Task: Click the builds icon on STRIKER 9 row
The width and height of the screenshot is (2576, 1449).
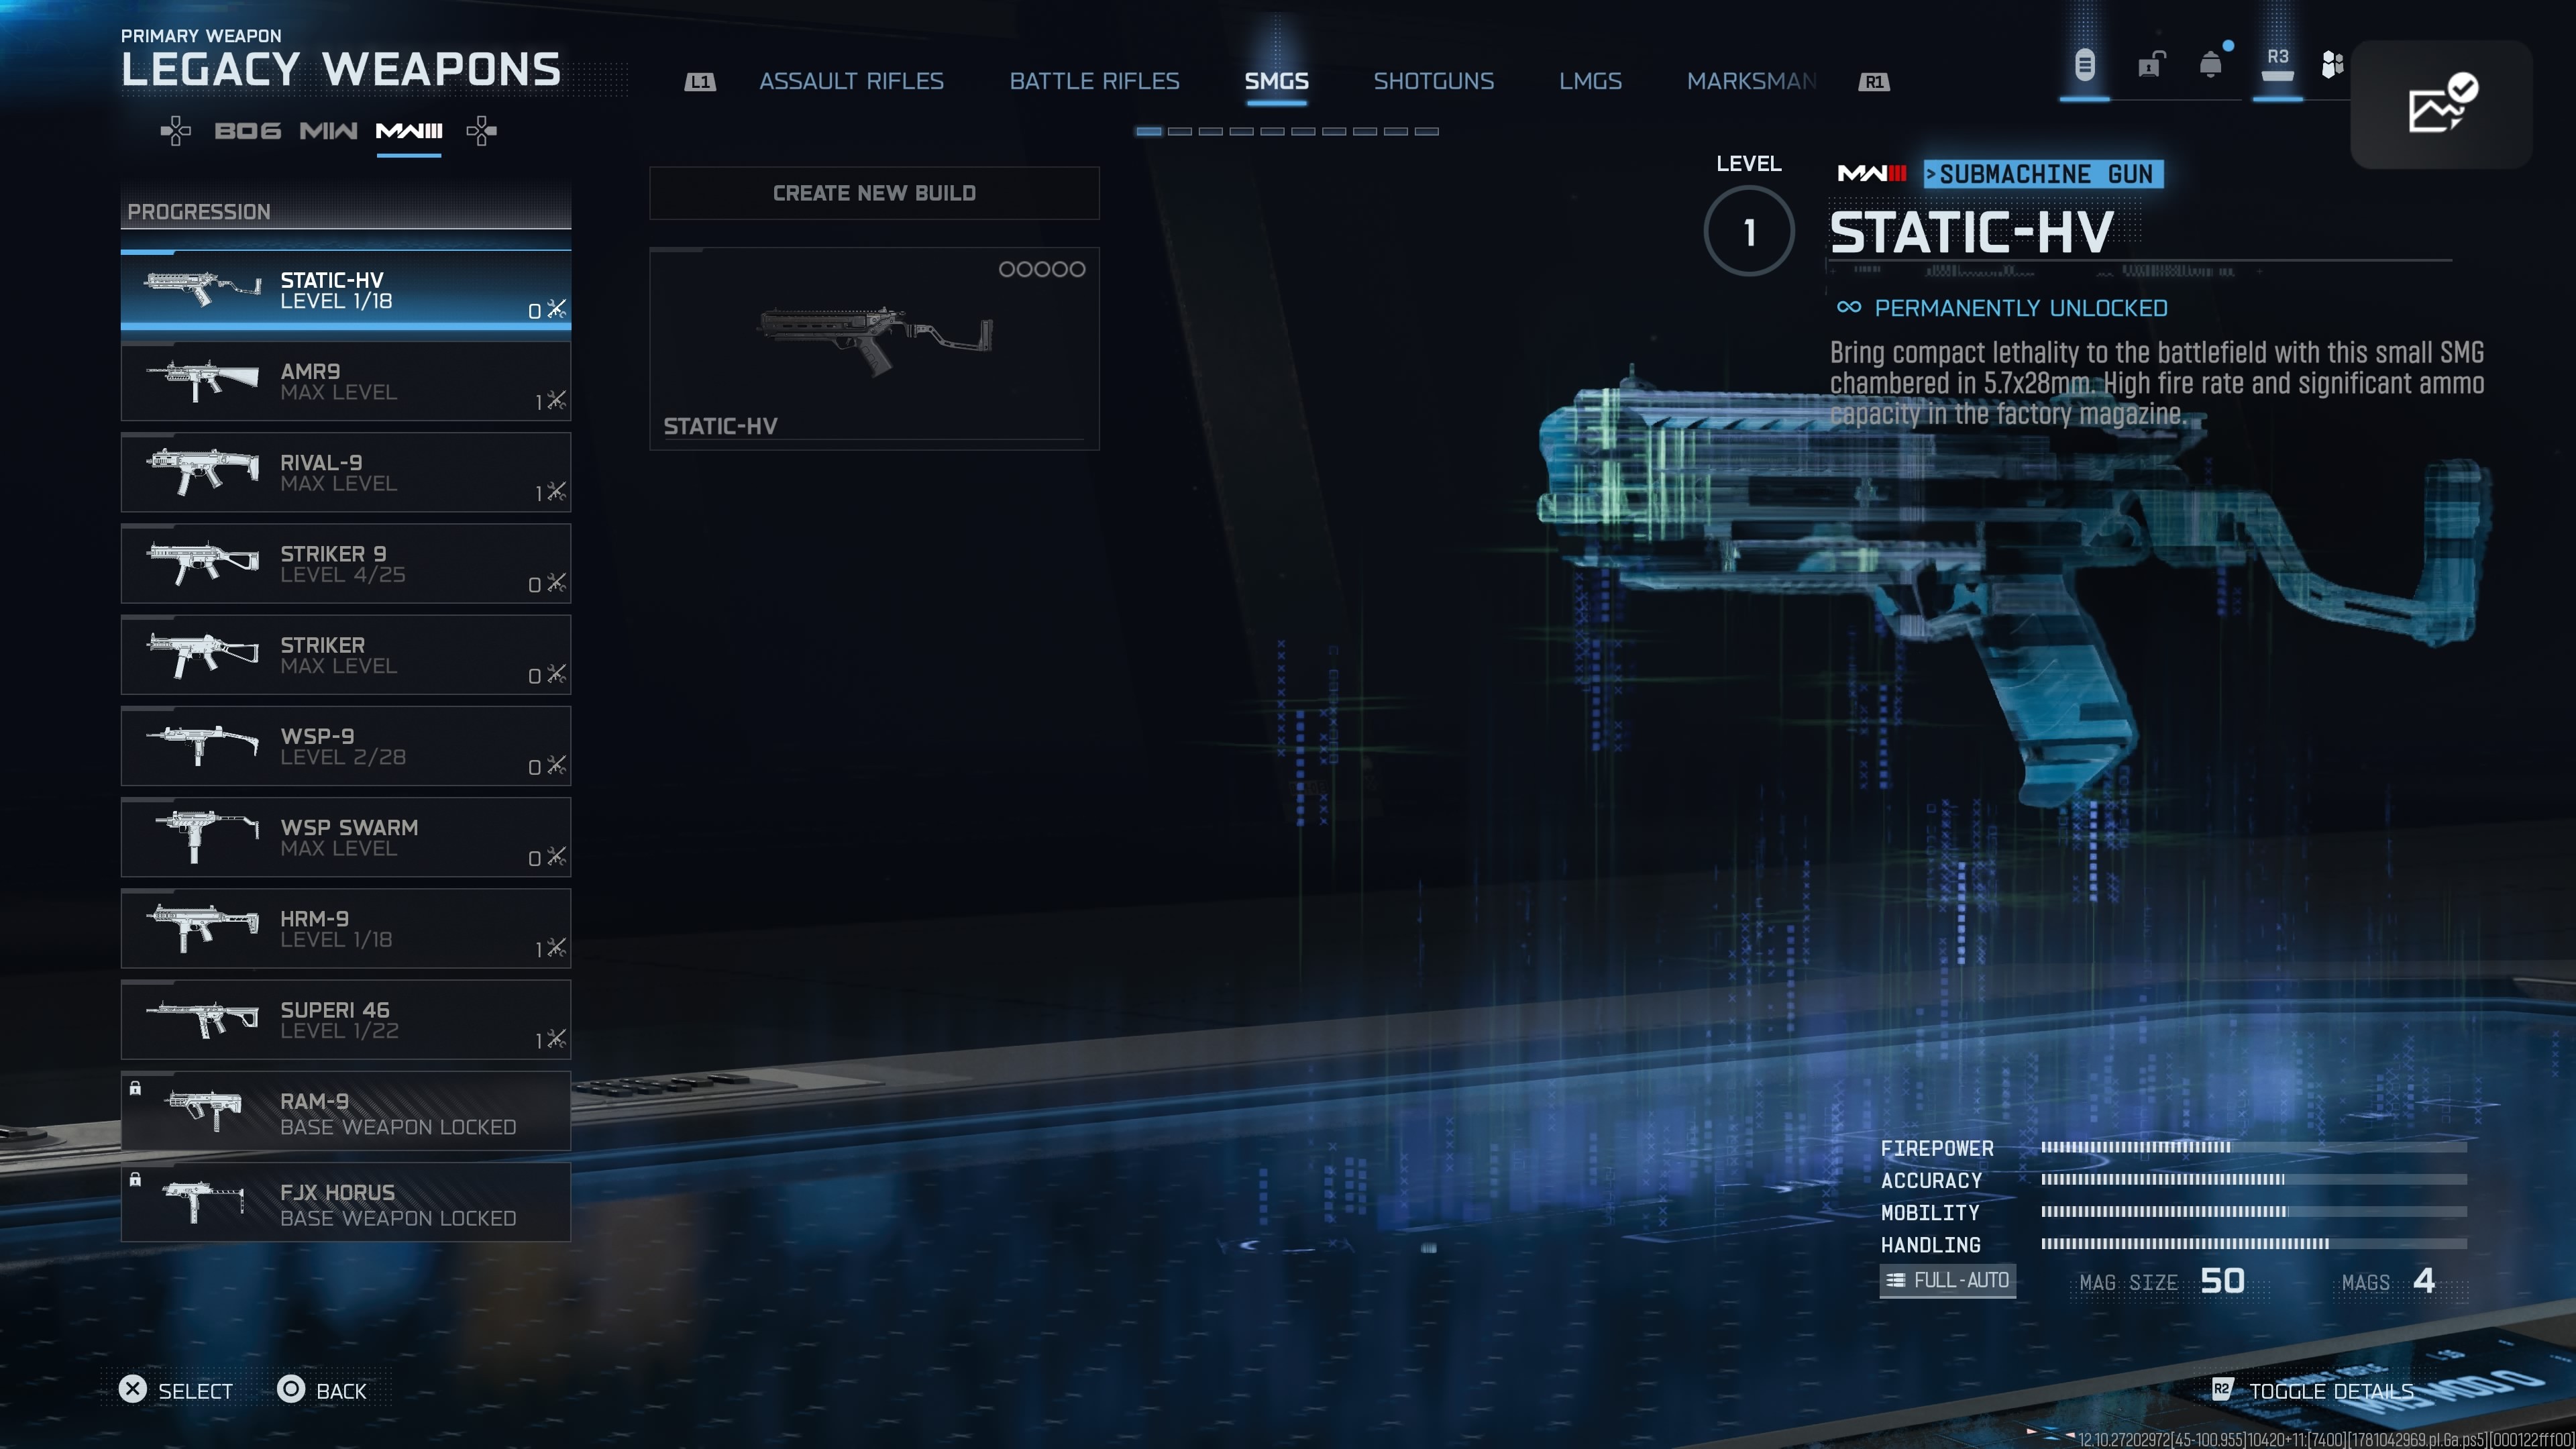Action: [557, 582]
